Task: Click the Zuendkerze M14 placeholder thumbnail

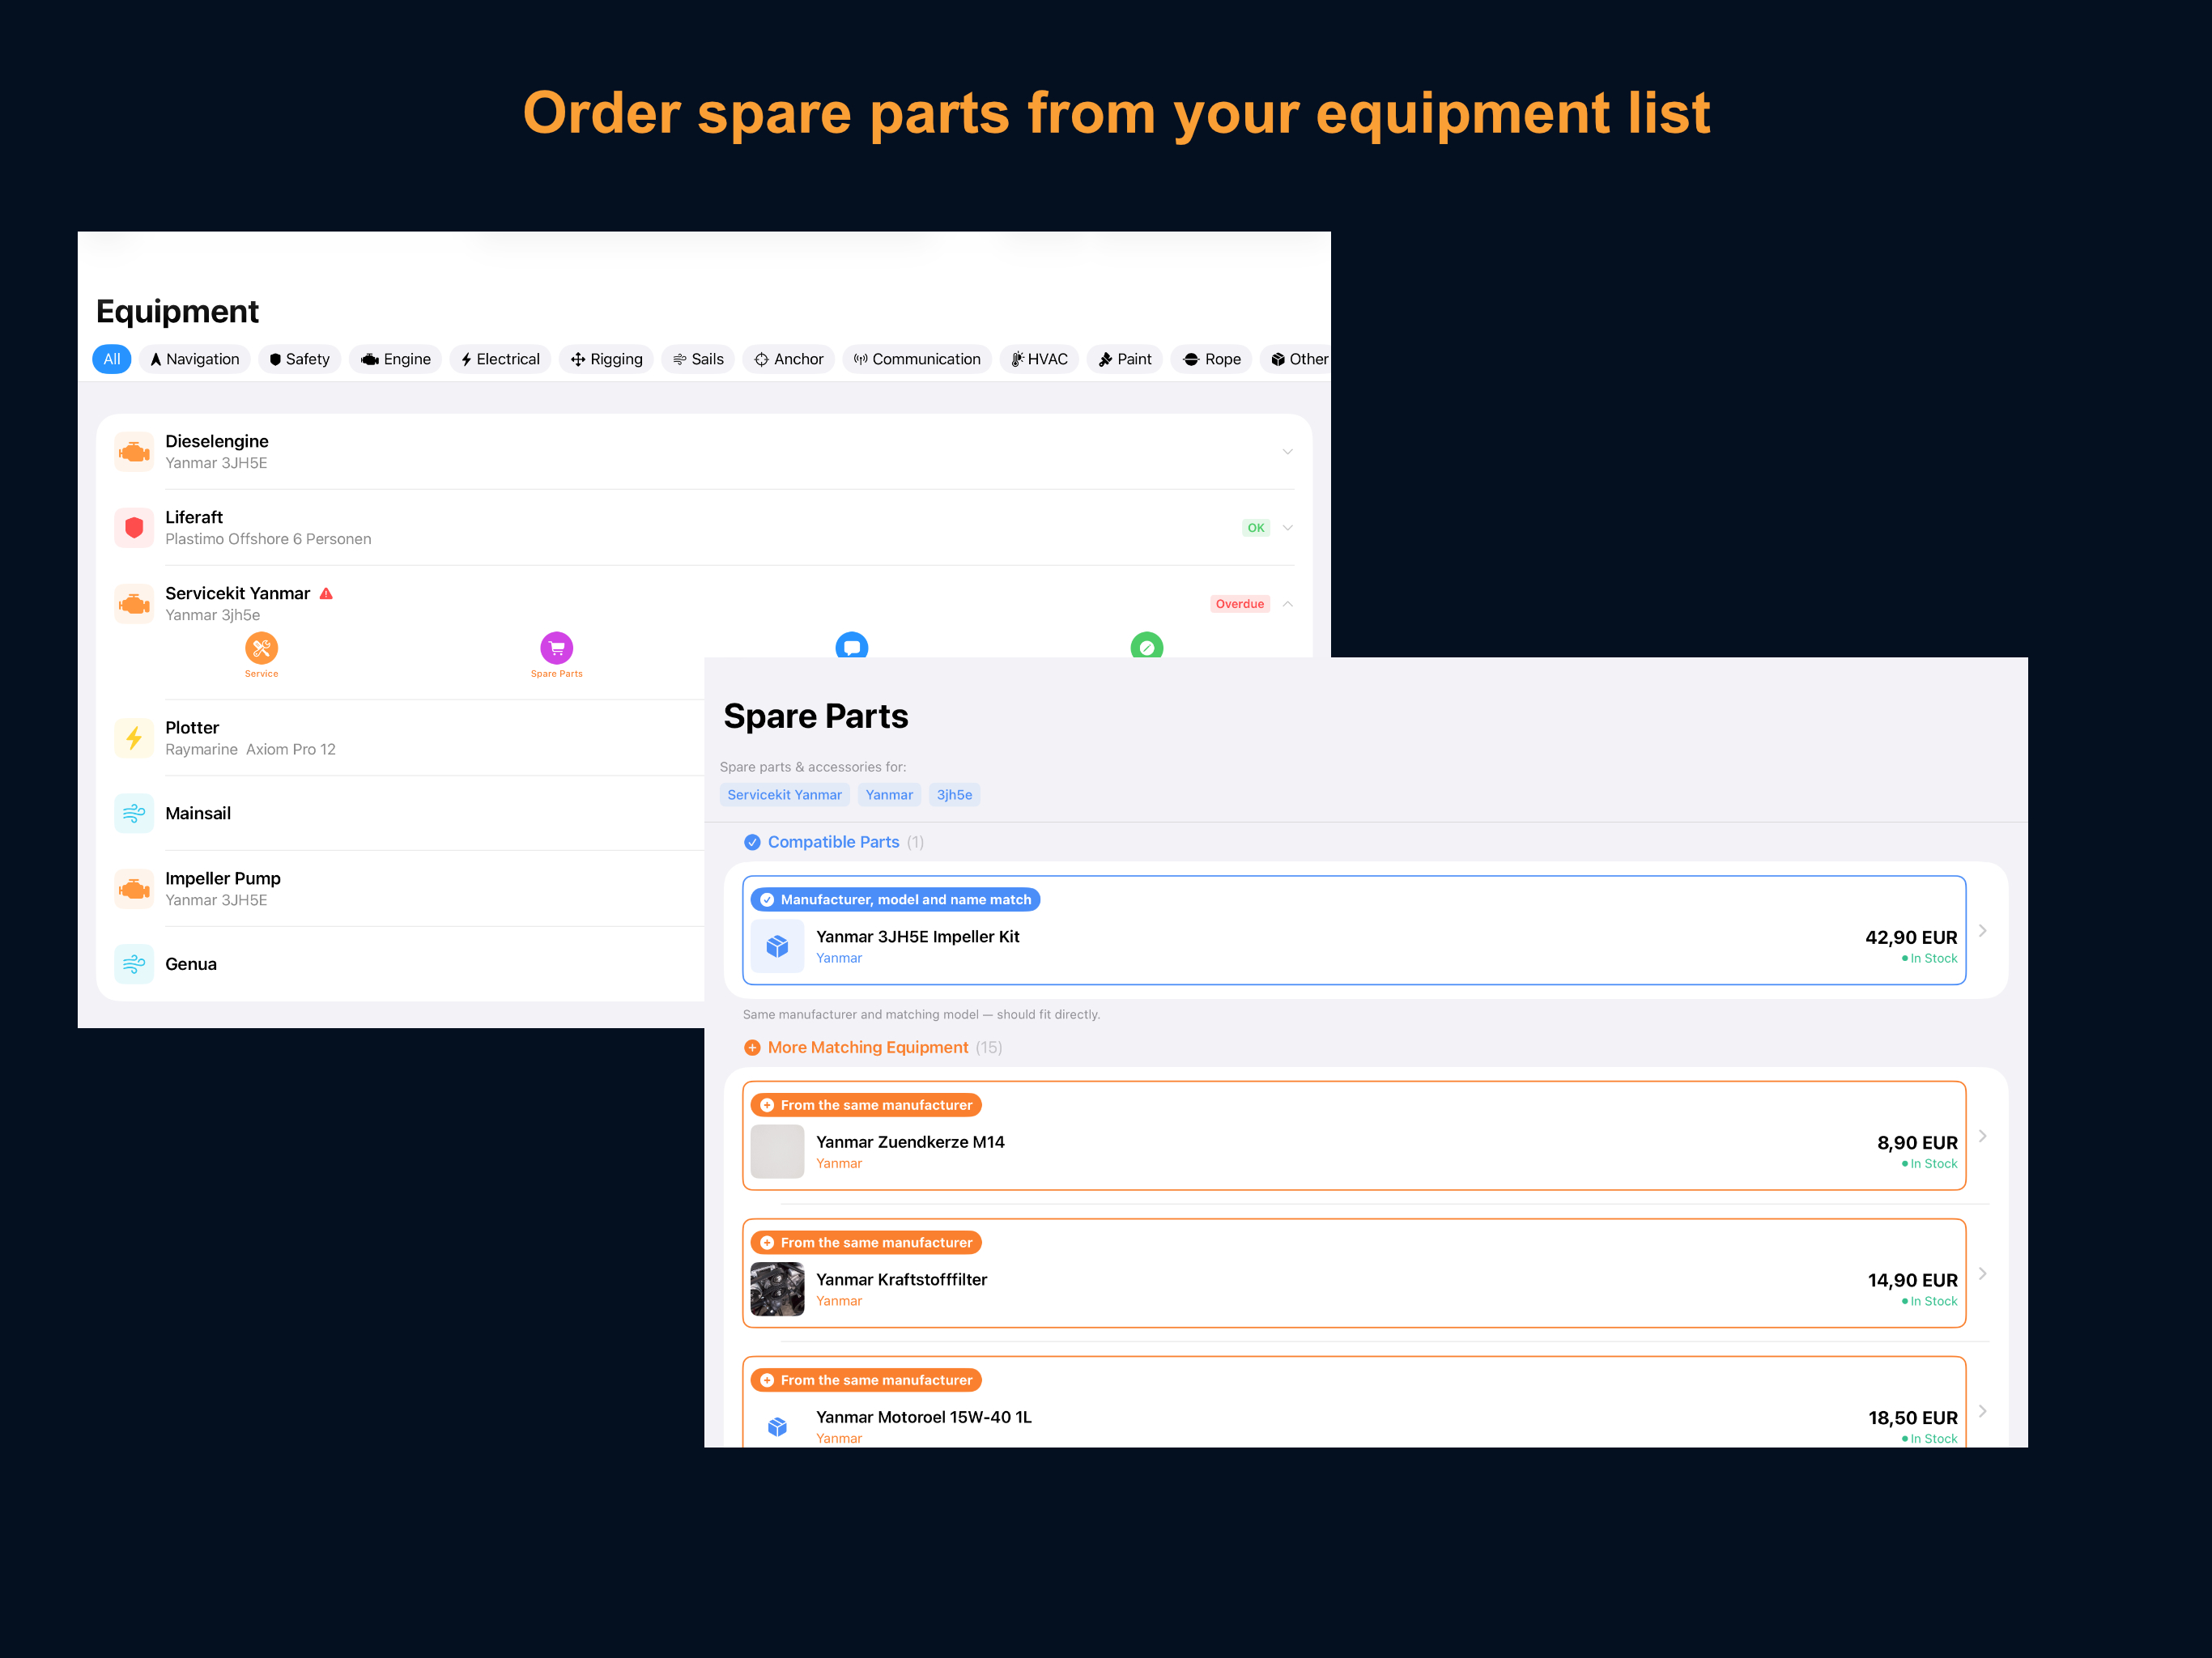Action: pos(778,1152)
